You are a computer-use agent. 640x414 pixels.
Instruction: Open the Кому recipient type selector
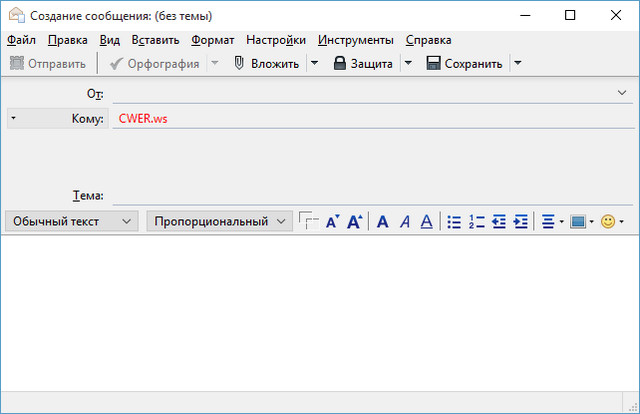point(58,118)
